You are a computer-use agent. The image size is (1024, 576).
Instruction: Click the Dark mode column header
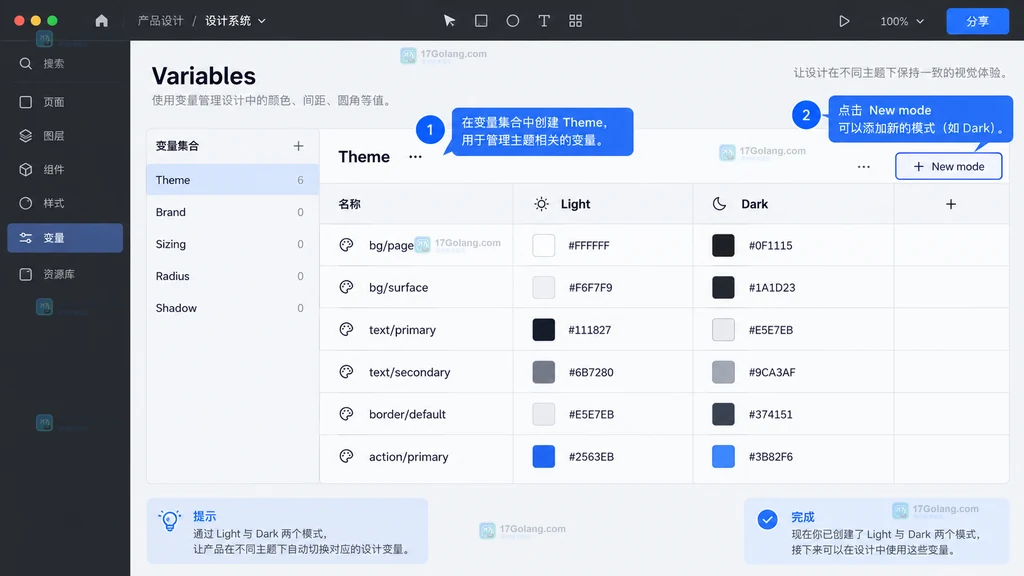[x=793, y=204]
